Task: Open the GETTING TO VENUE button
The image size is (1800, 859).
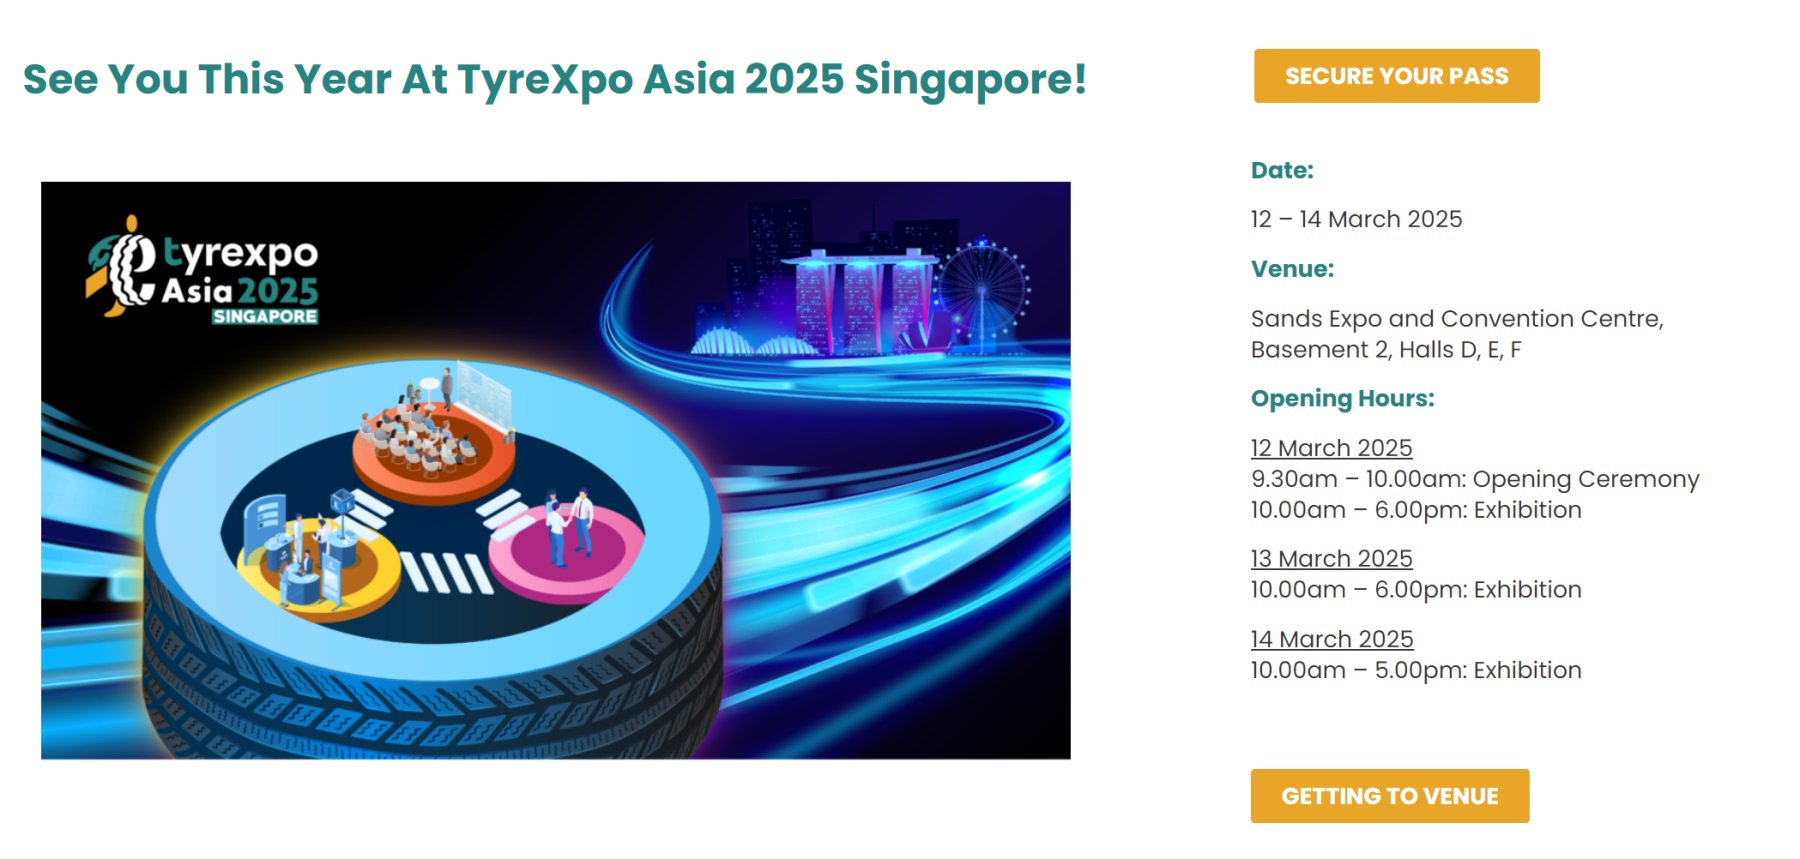Action: [x=1389, y=796]
